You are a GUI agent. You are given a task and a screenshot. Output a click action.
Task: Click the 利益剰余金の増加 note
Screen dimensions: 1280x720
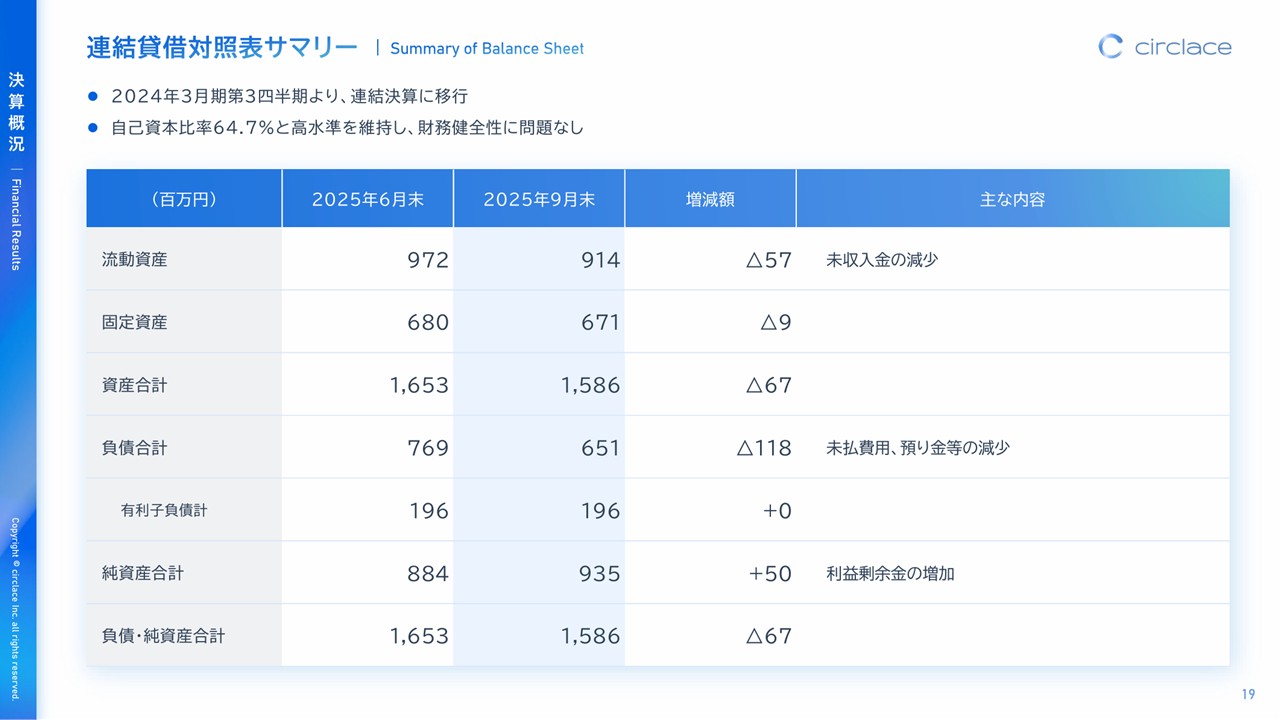890,574
